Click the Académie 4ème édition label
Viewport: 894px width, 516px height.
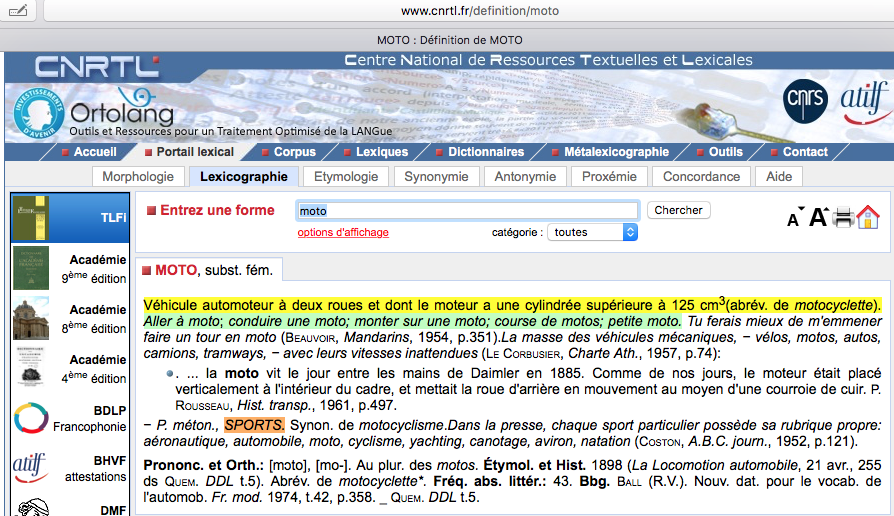pyautogui.click(x=95, y=369)
